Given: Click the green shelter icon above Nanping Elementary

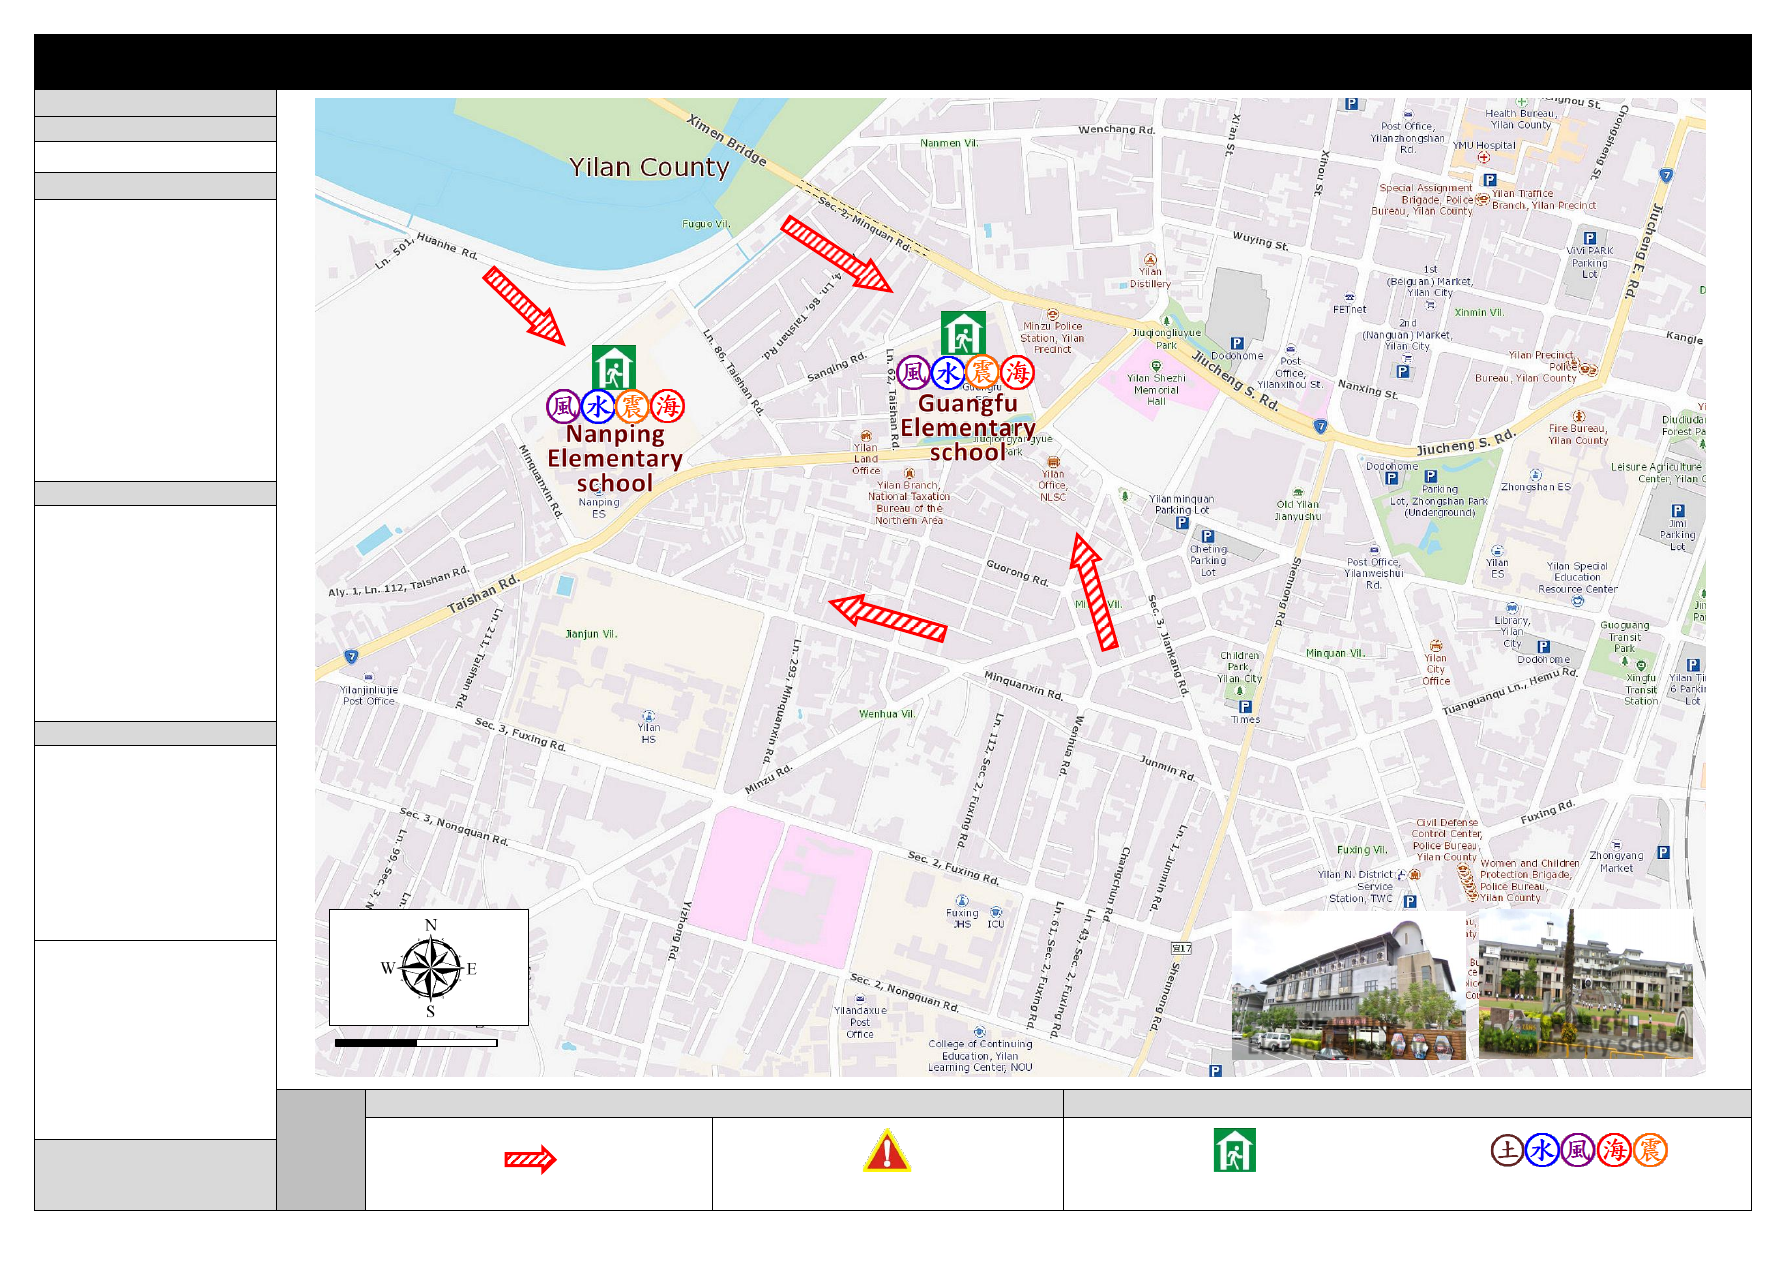Looking at the screenshot, I should pyautogui.click(x=614, y=367).
